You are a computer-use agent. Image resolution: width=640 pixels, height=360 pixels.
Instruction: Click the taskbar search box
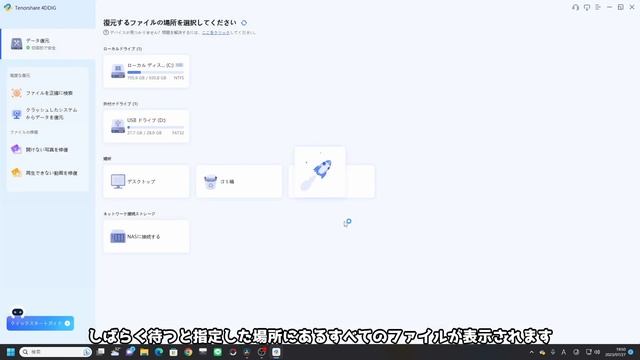(55, 352)
